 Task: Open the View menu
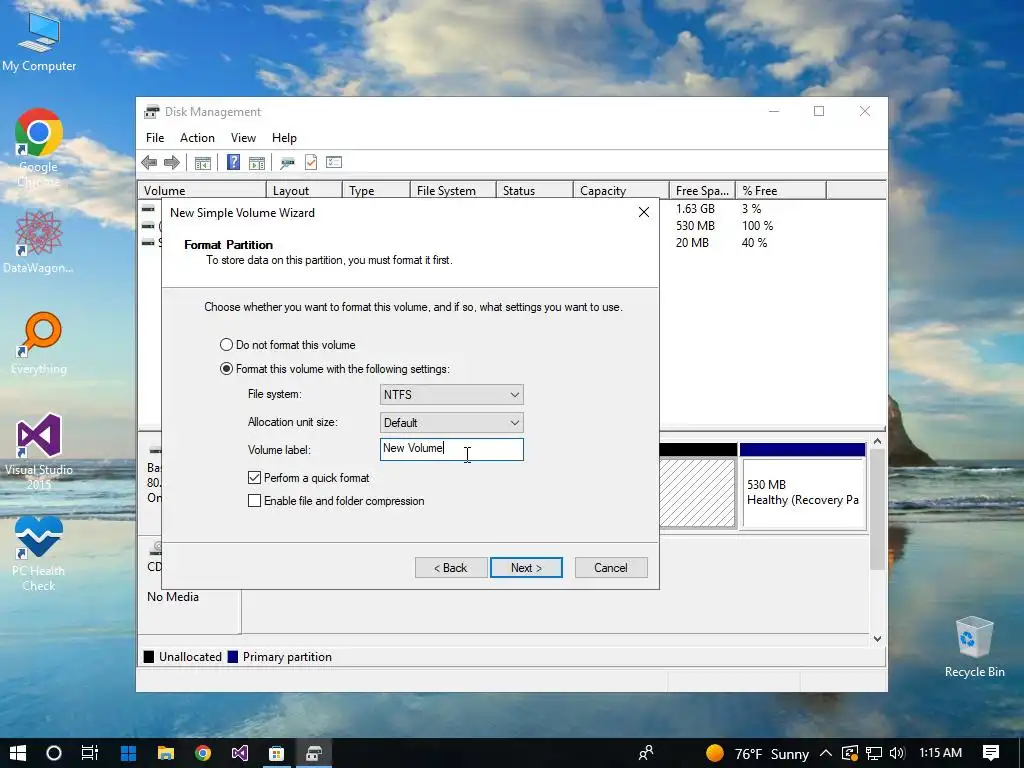pyautogui.click(x=243, y=138)
